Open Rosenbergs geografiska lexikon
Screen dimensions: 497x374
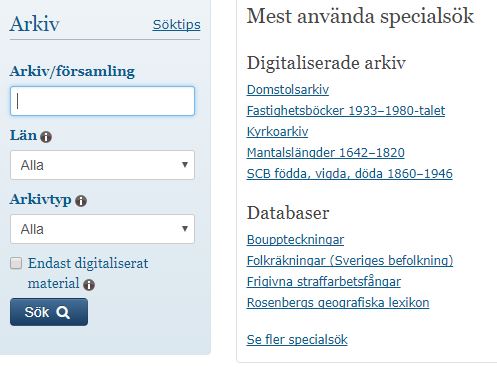click(x=338, y=303)
